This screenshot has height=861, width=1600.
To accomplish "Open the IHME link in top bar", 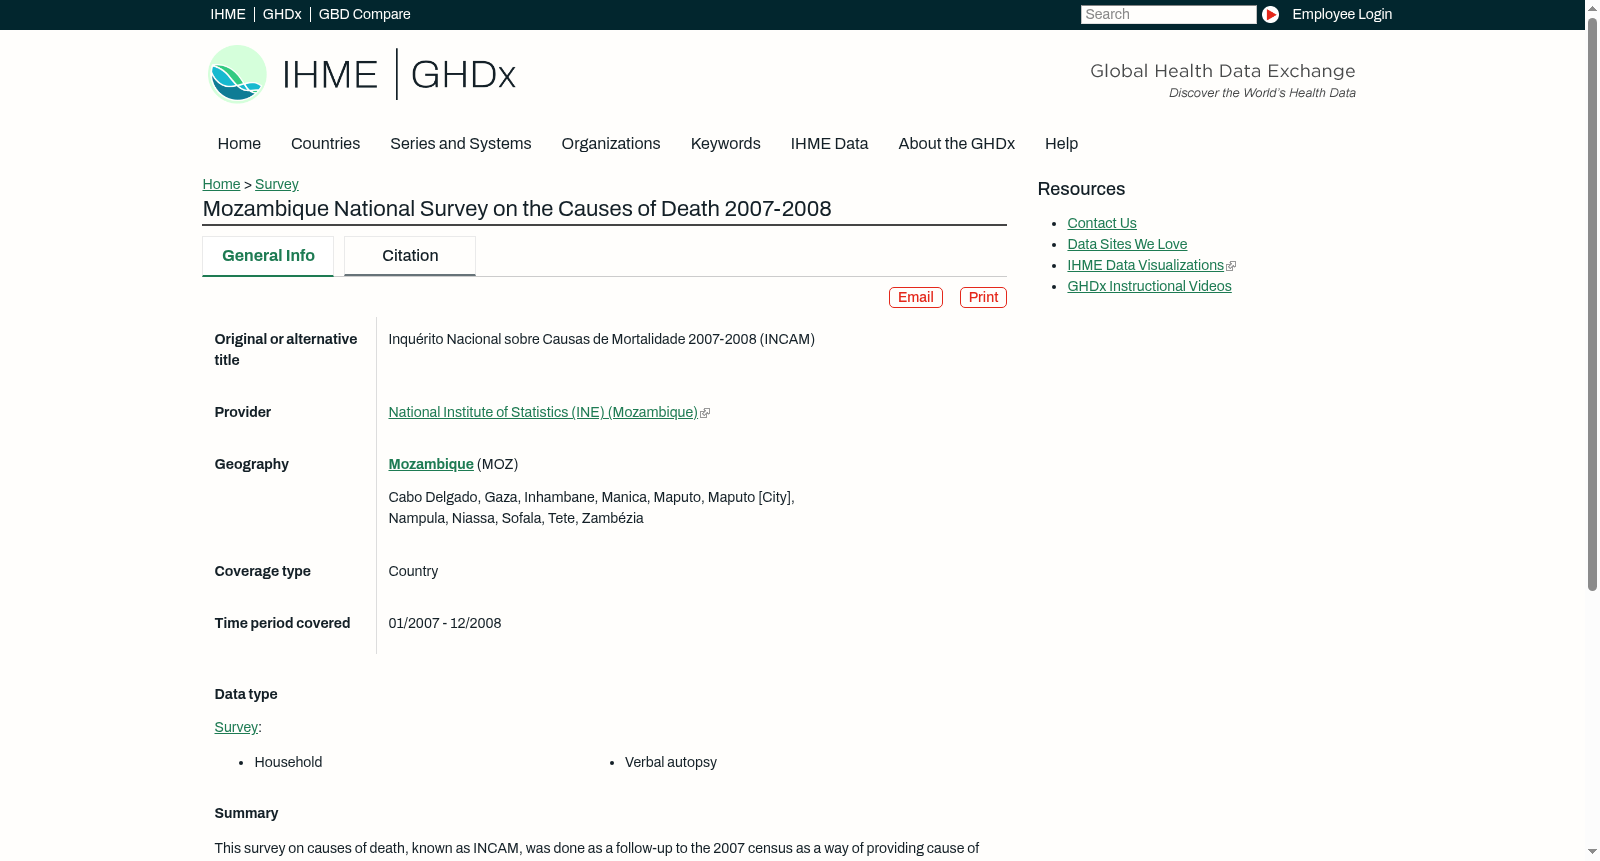I will pos(228,14).
